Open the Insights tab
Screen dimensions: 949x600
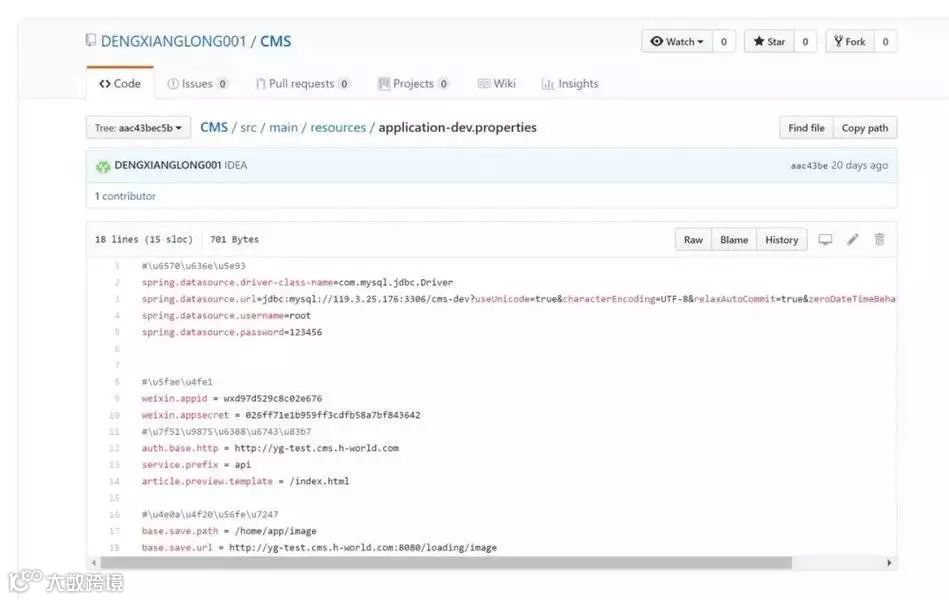point(570,84)
